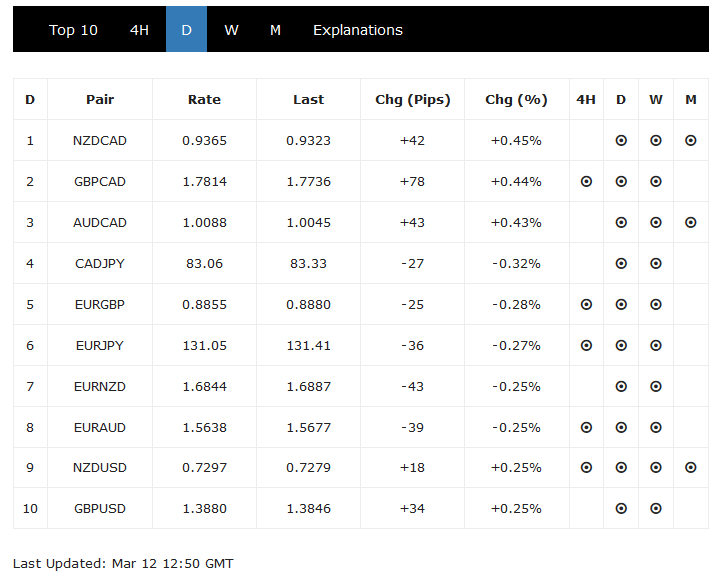Screen dimensions: 718x578
Task: Go to the Top 10 tab
Action: (x=73, y=30)
